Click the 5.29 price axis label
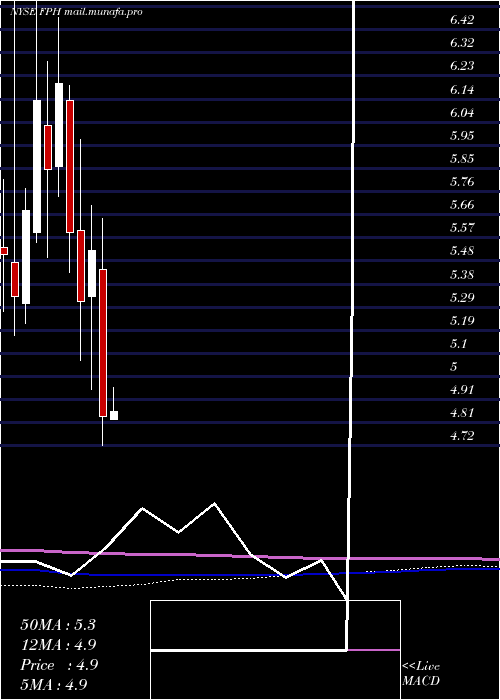Image resolution: width=500 pixels, height=700 pixels. pos(462,297)
